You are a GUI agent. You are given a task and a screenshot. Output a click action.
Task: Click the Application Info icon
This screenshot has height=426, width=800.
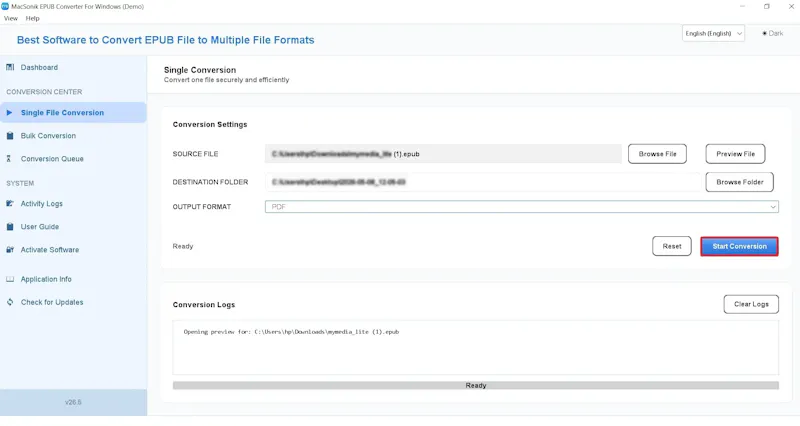pyautogui.click(x=10, y=279)
